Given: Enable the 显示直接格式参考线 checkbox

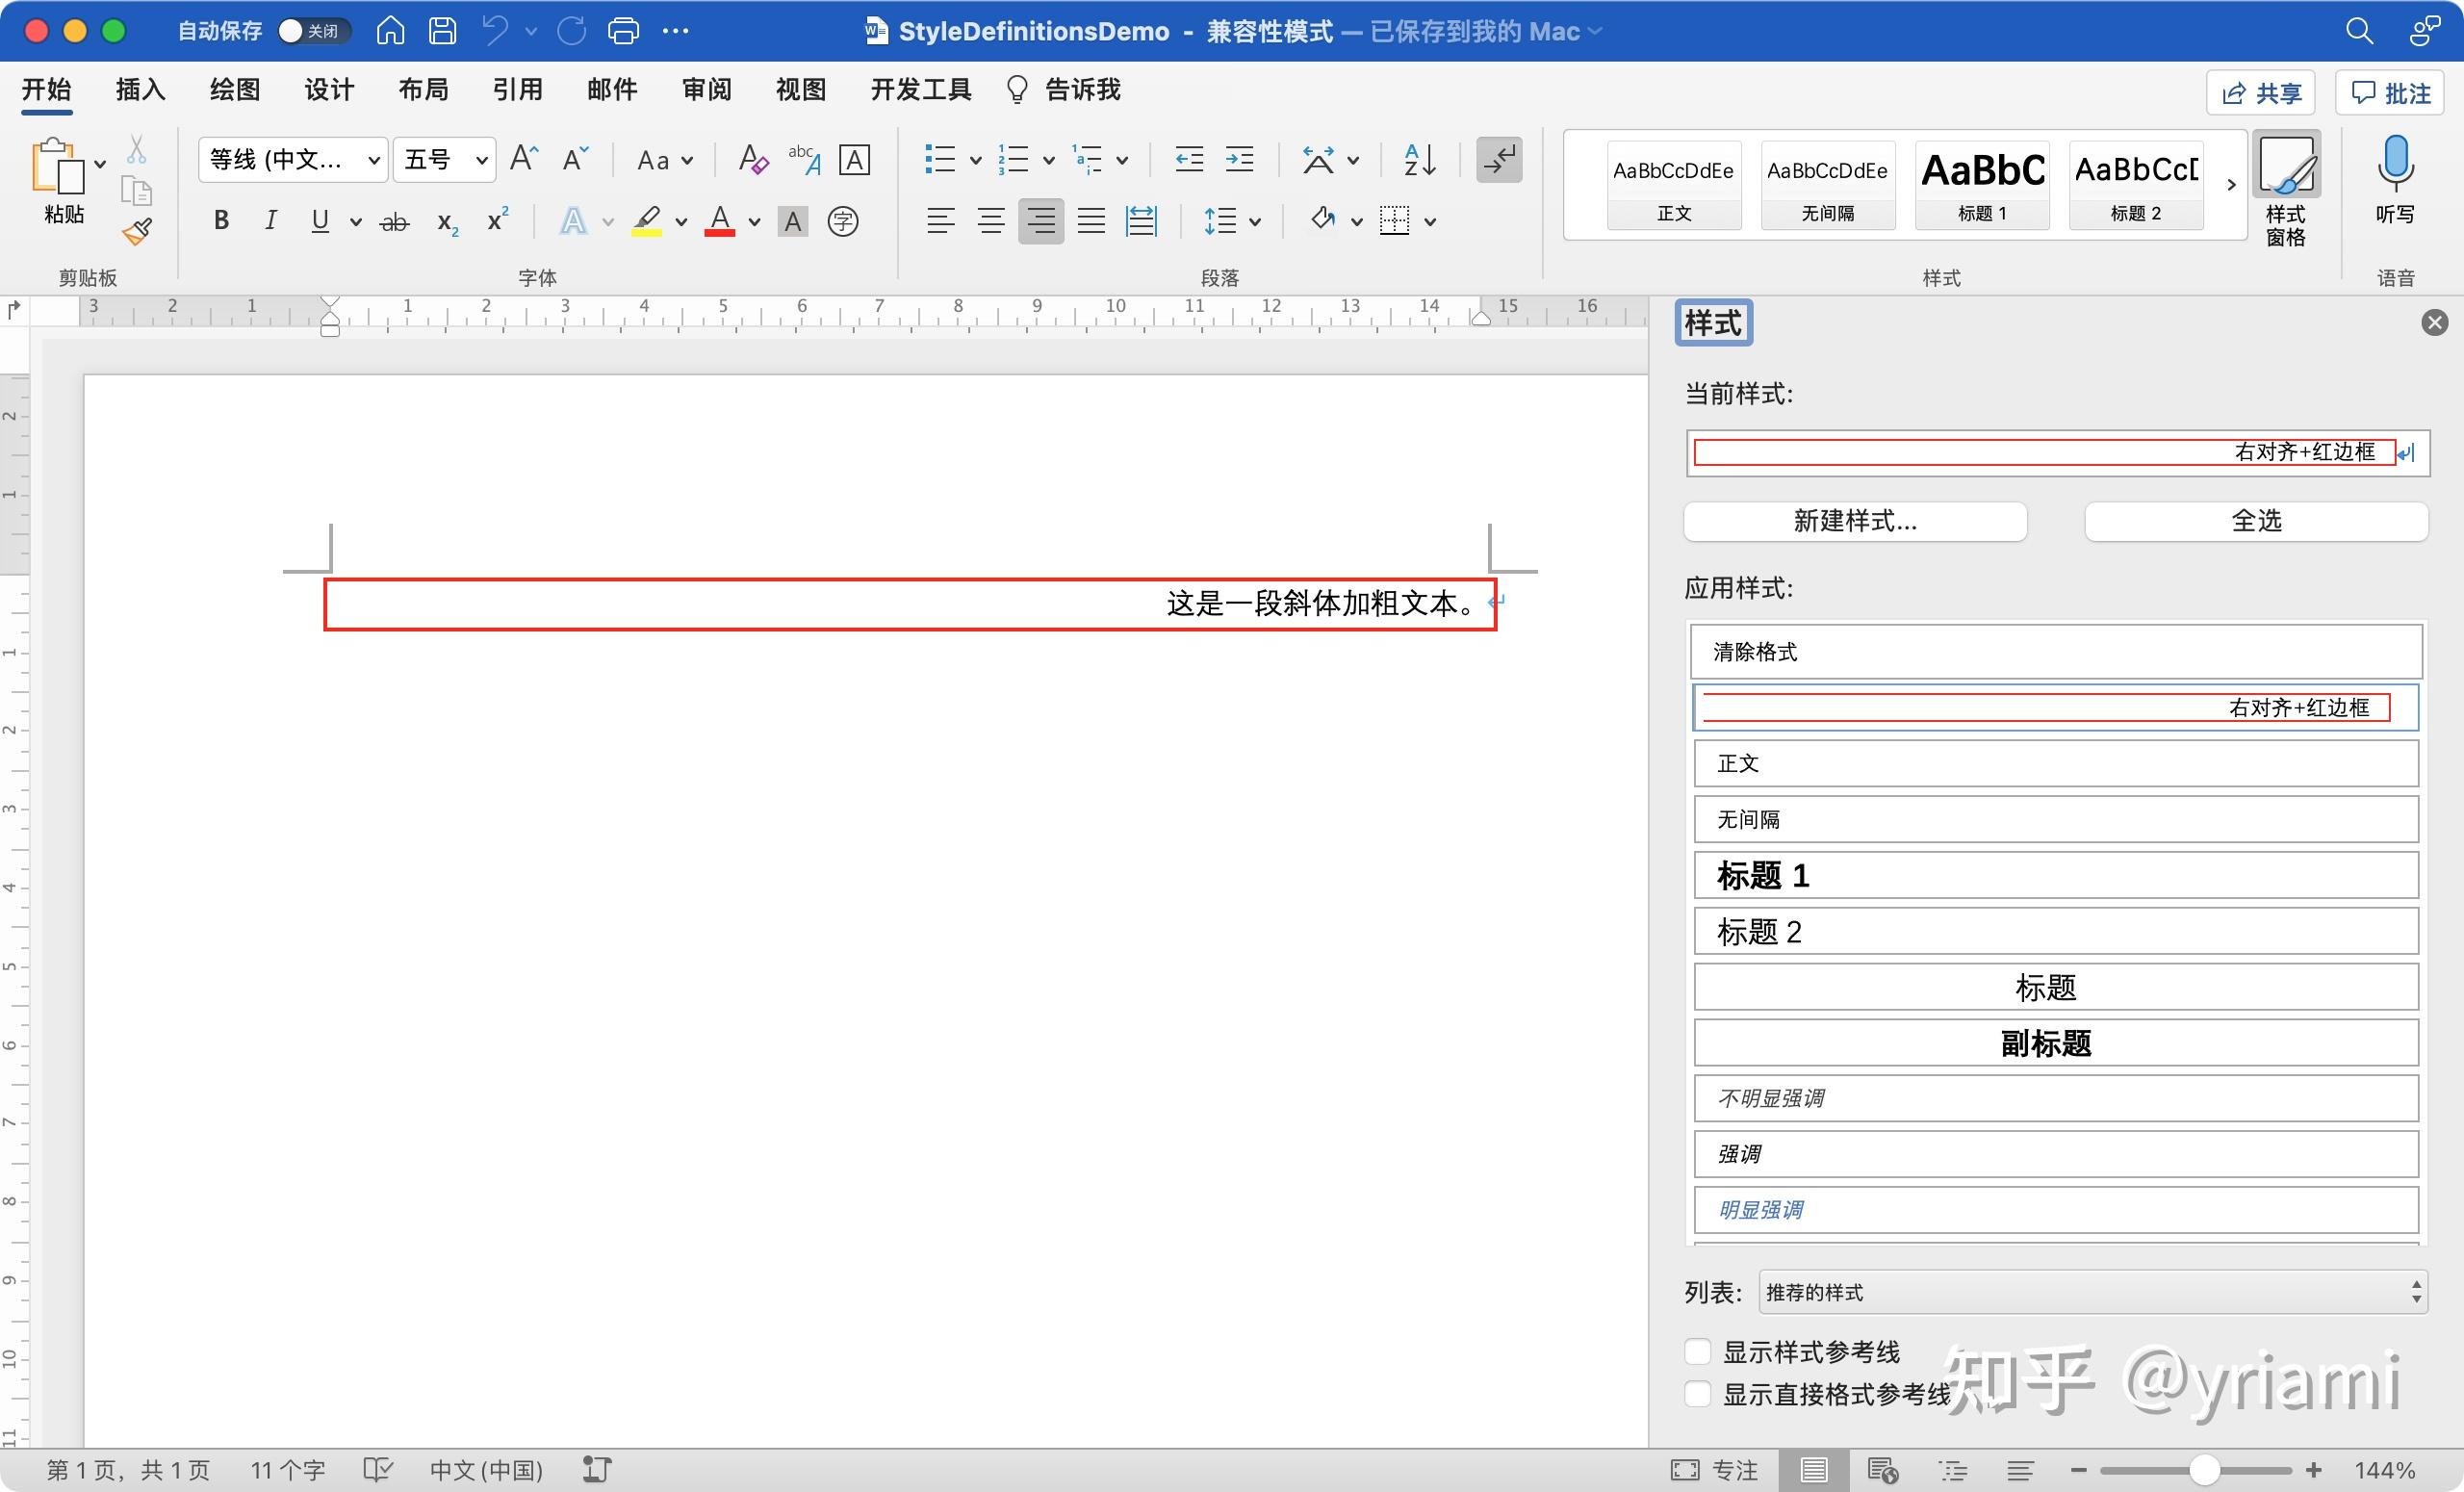Looking at the screenshot, I should click(1696, 1394).
